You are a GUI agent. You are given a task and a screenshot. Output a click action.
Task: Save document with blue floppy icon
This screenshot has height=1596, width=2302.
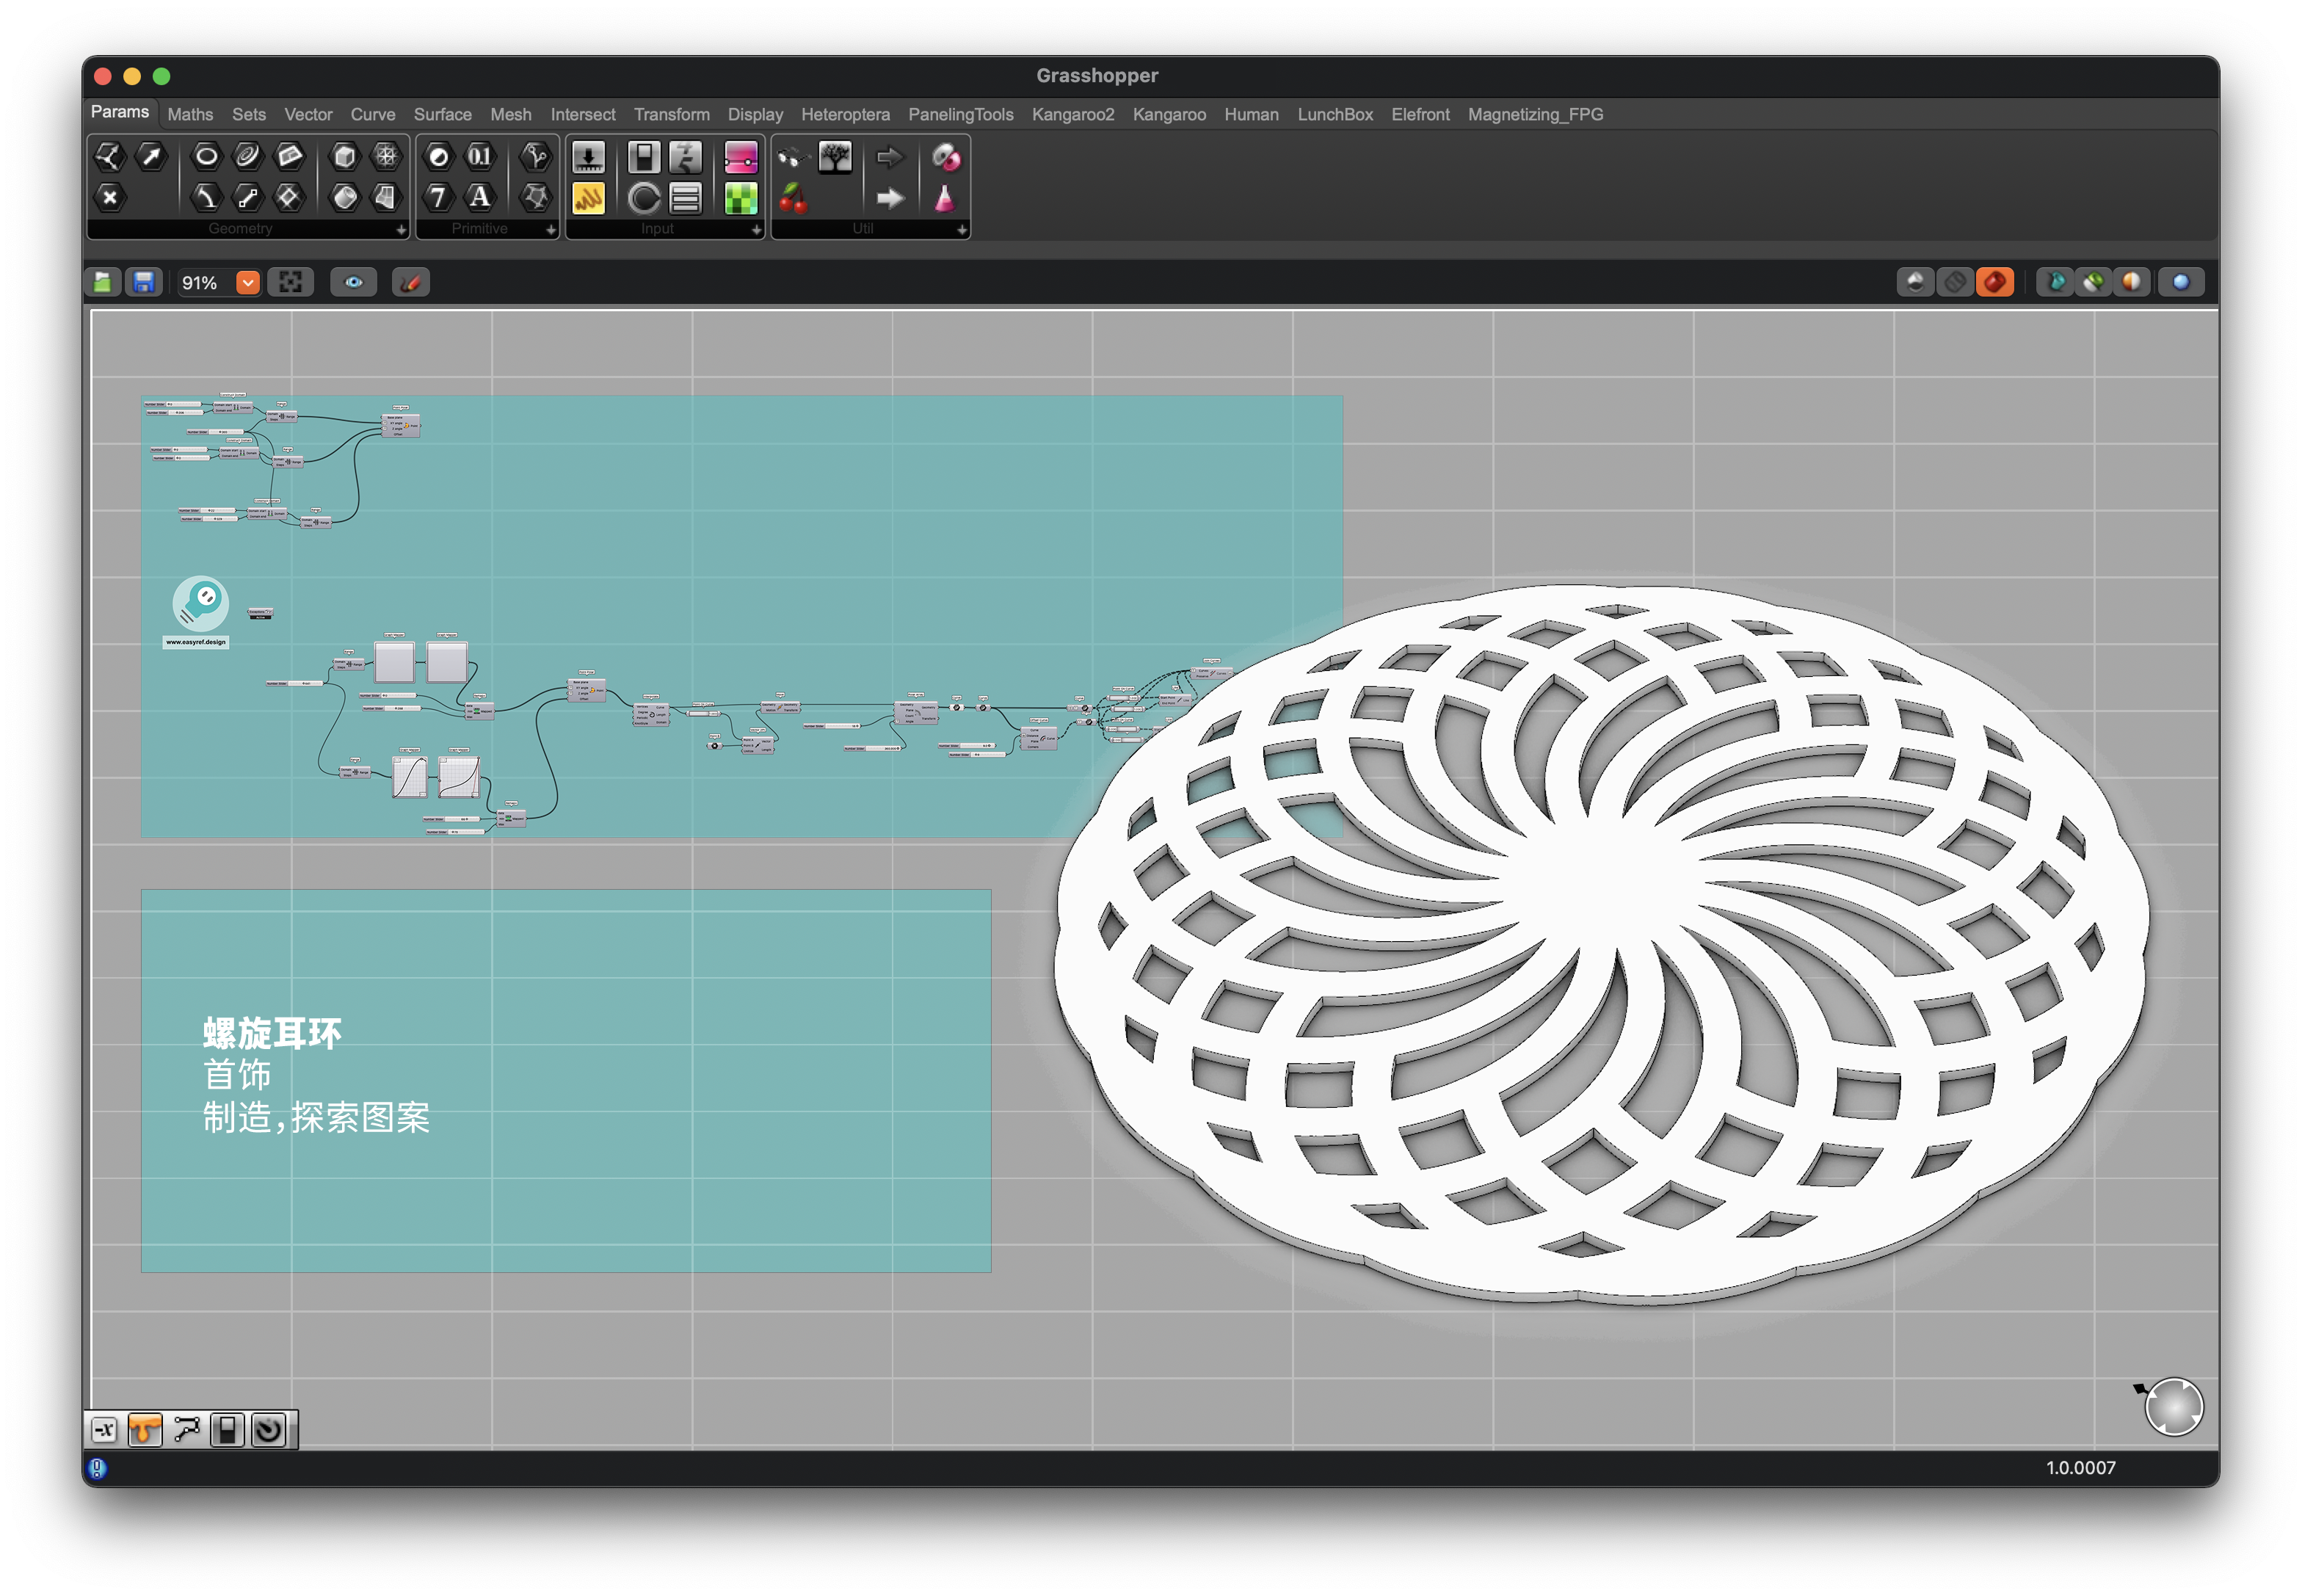pyautogui.click(x=144, y=283)
